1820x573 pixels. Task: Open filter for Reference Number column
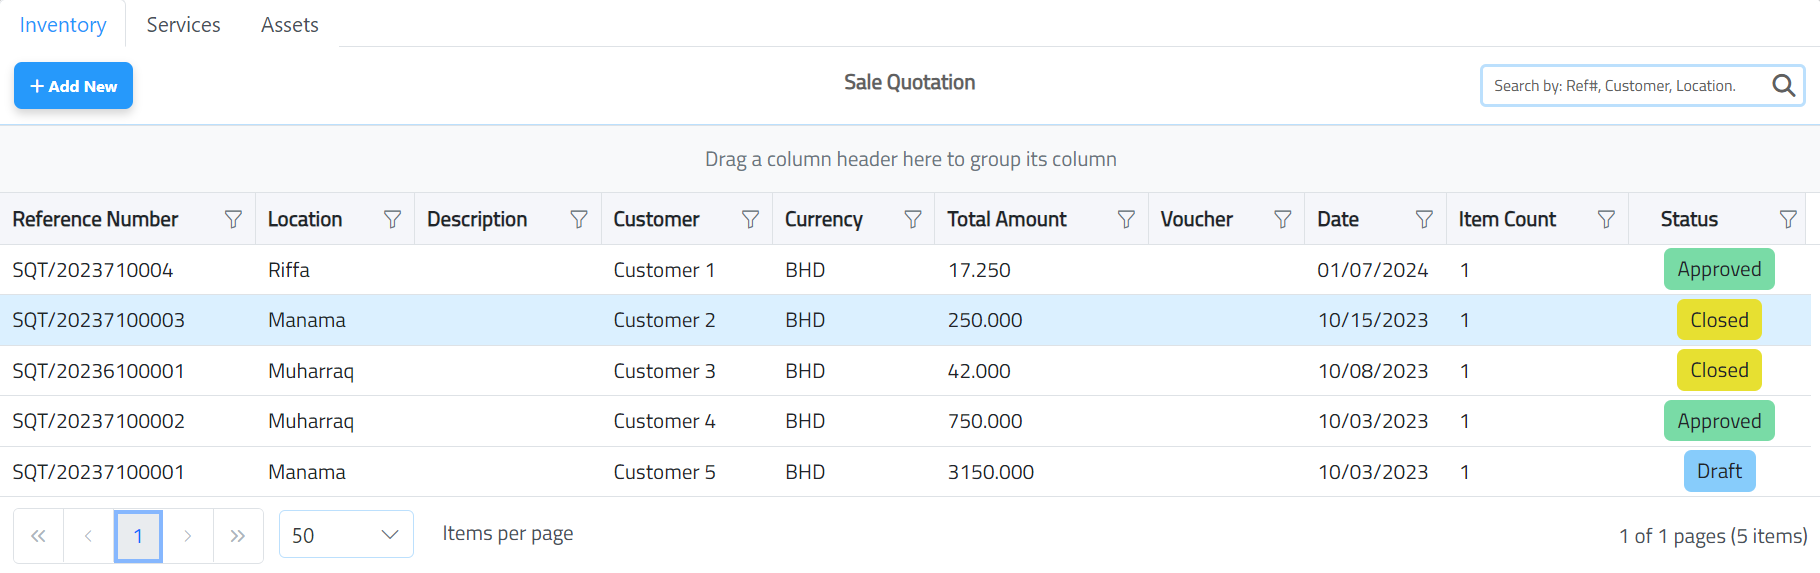tap(233, 219)
